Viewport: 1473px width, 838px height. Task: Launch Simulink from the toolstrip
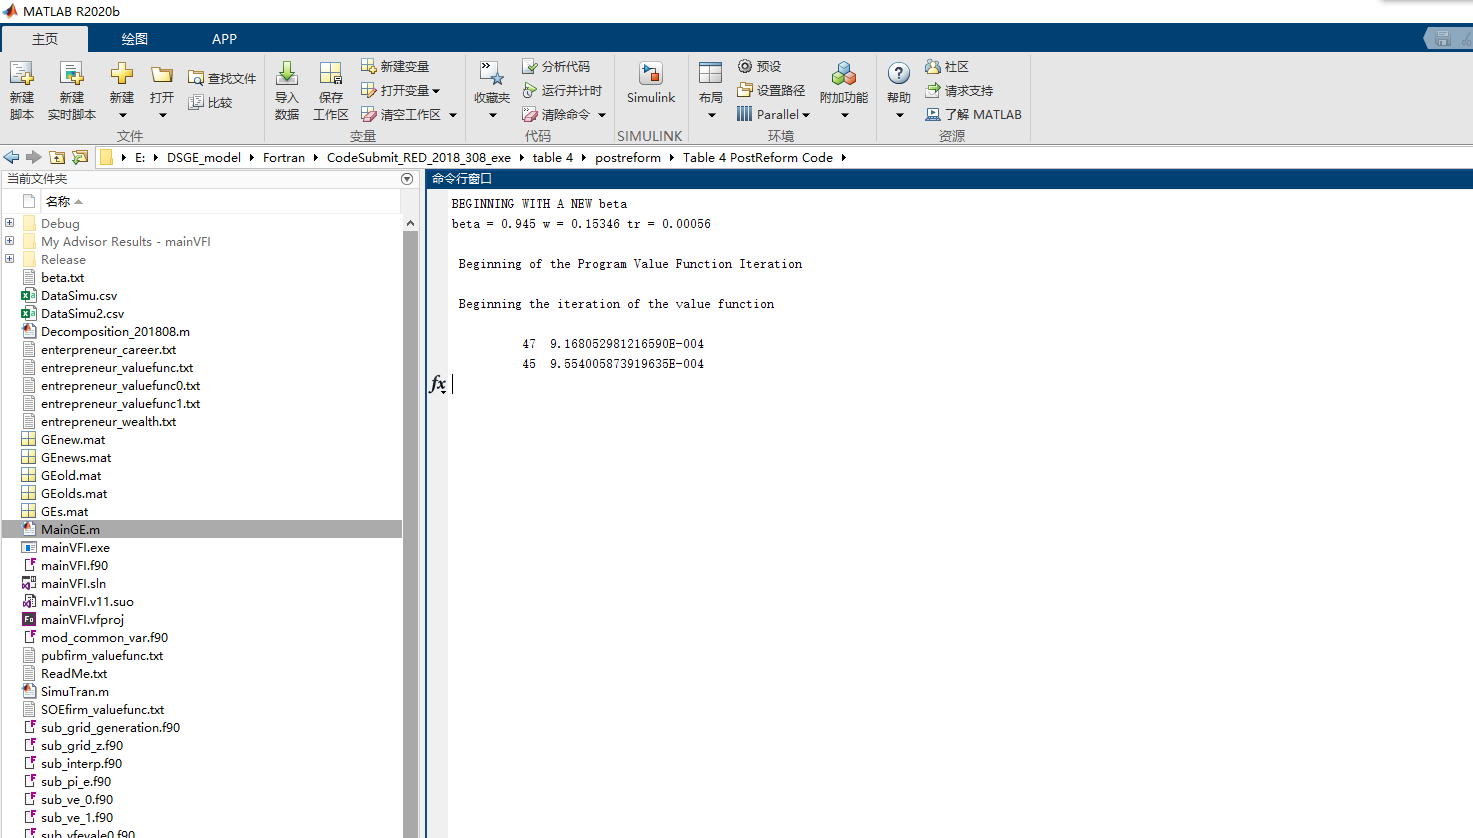[x=651, y=84]
